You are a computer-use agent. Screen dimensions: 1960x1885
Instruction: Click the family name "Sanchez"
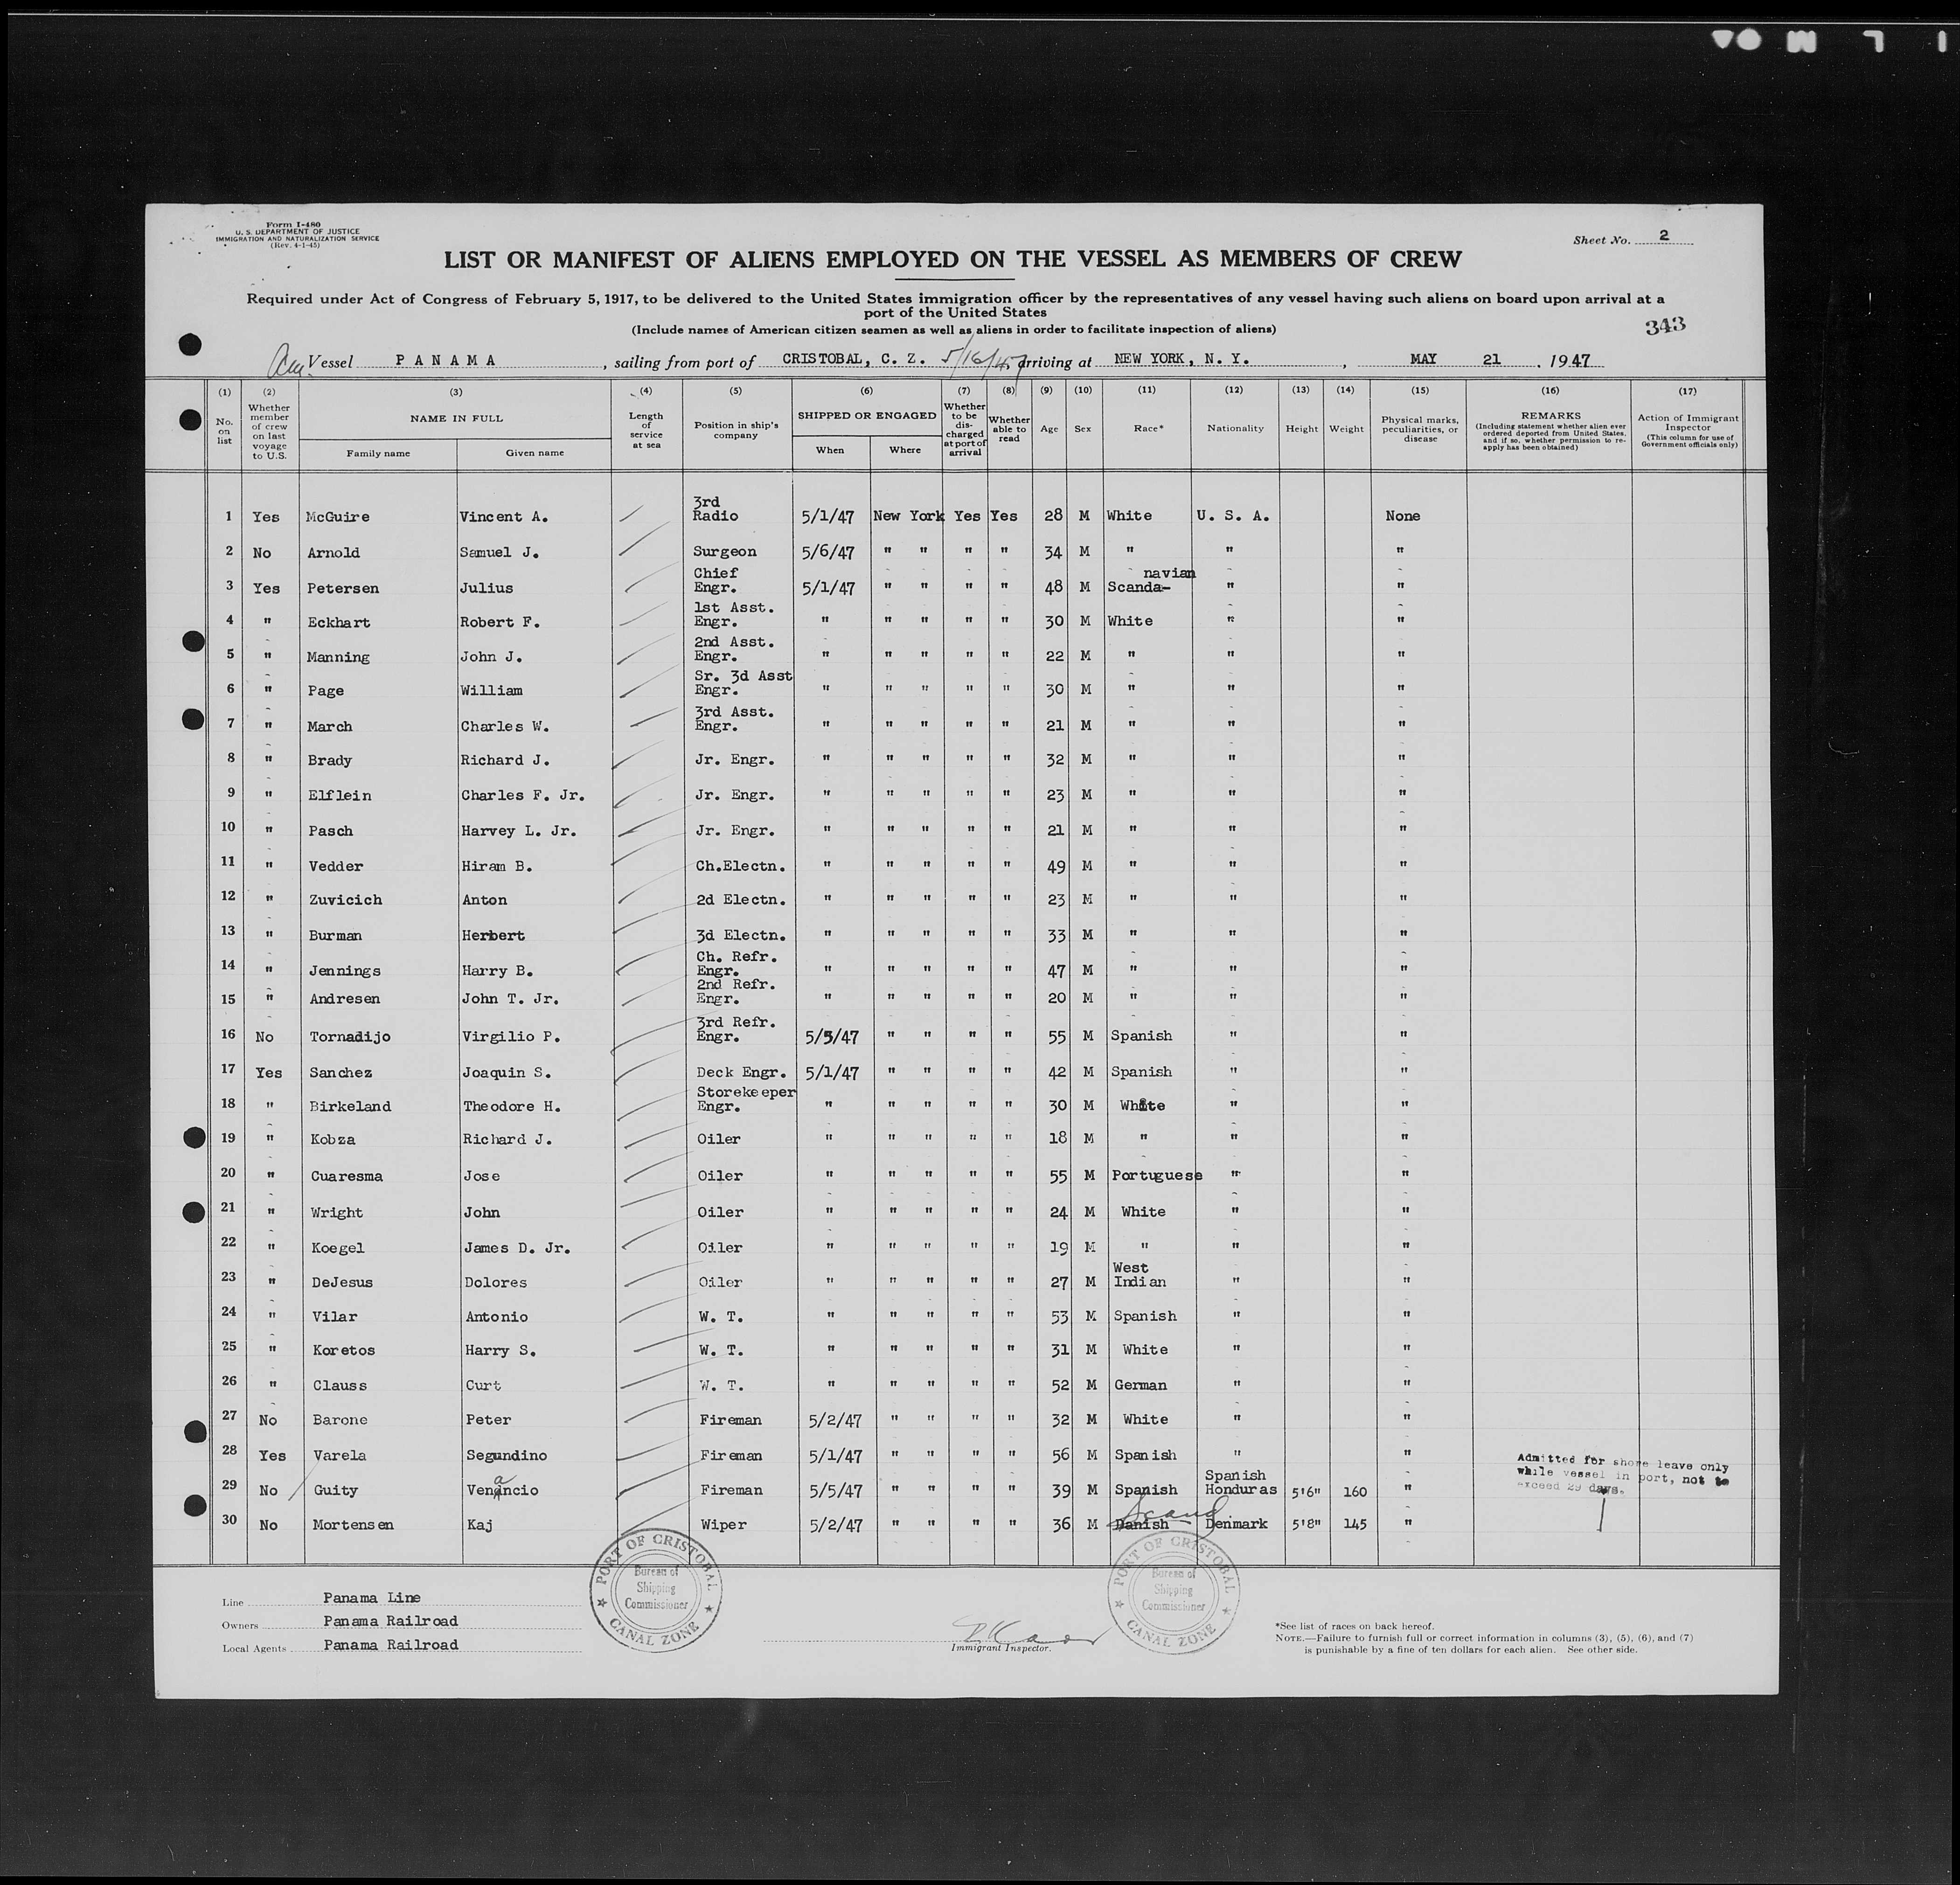pos(341,1073)
